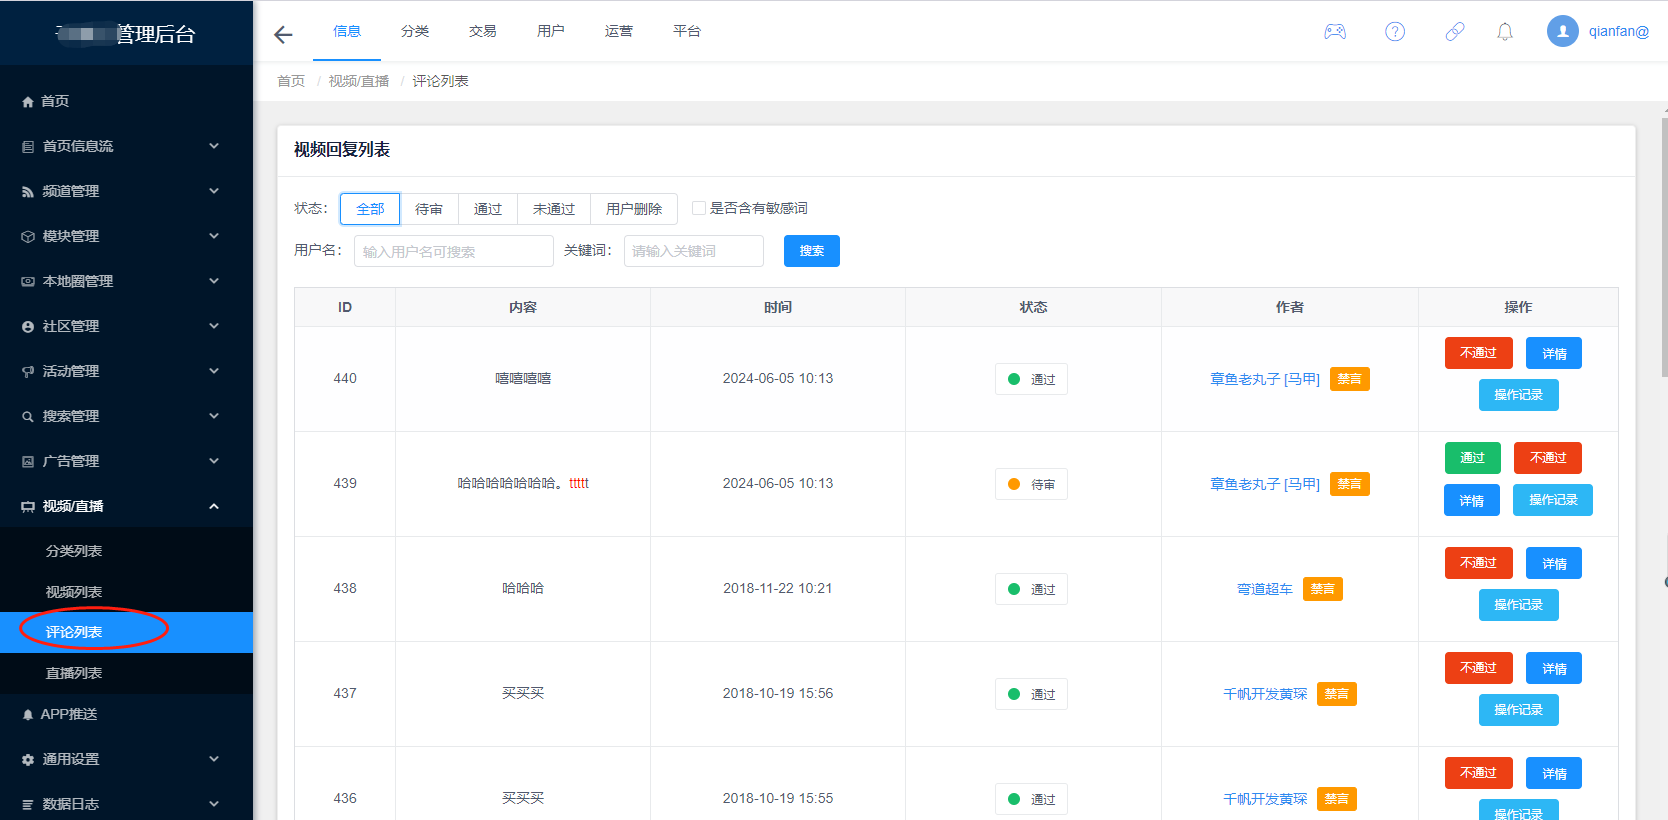Image resolution: width=1668 pixels, height=820 pixels.
Task: Click the 首页信息流 sidebar icon
Action: pos(28,147)
